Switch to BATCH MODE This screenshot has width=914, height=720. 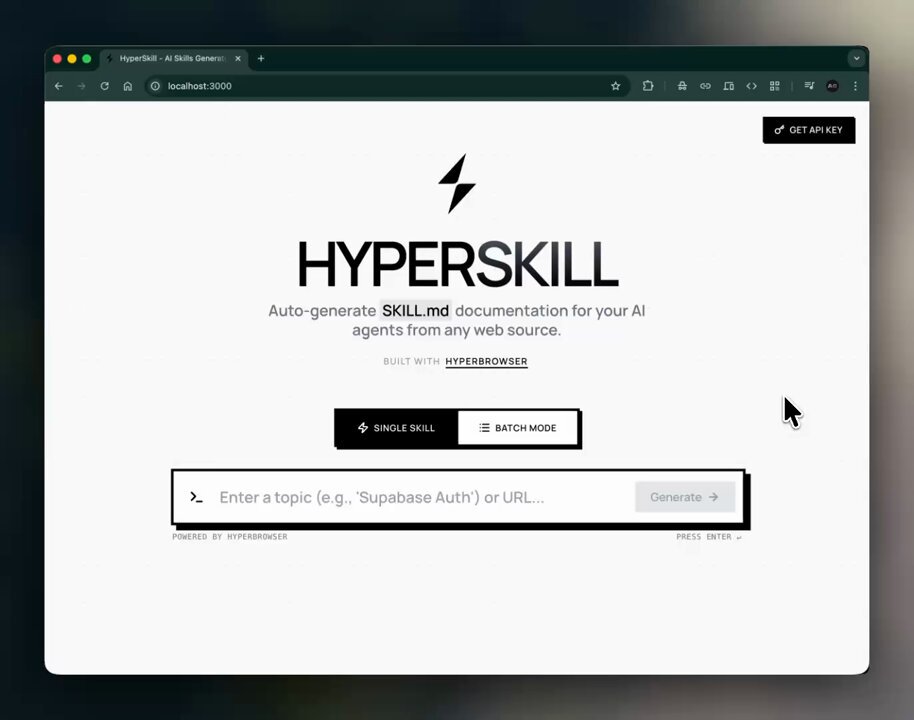click(x=518, y=428)
